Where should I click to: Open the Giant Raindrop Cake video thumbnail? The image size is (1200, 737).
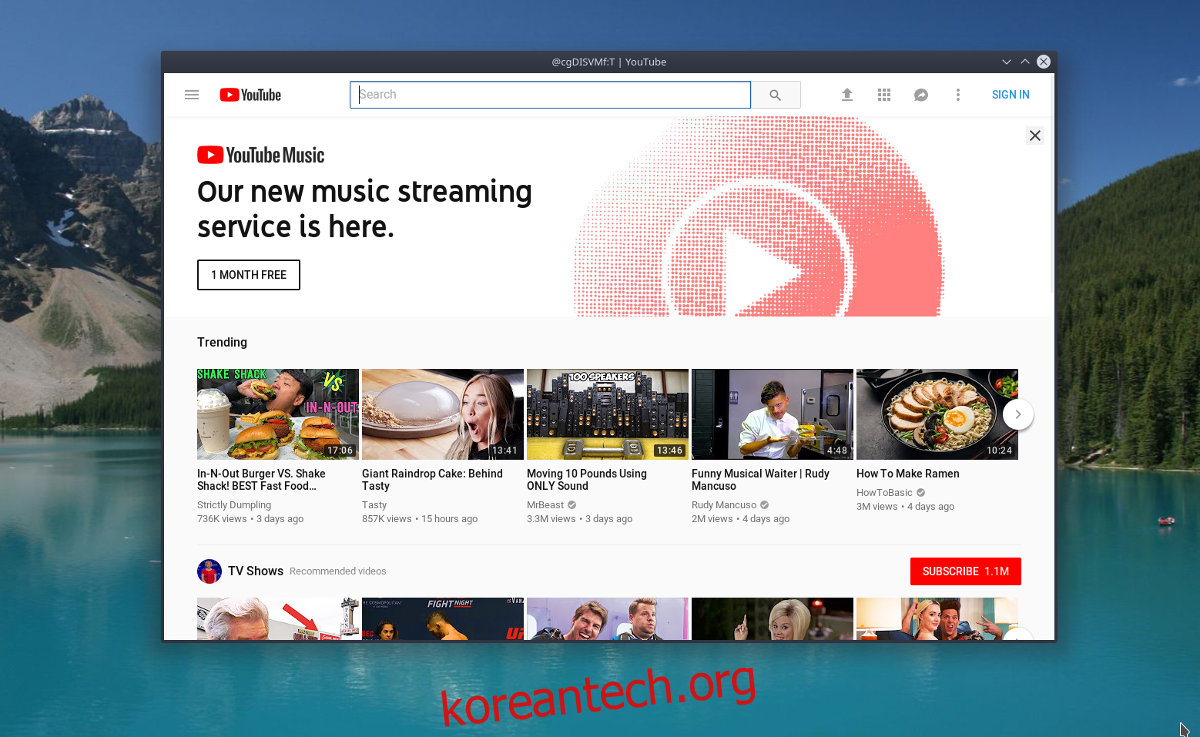(x=443, y=414)
